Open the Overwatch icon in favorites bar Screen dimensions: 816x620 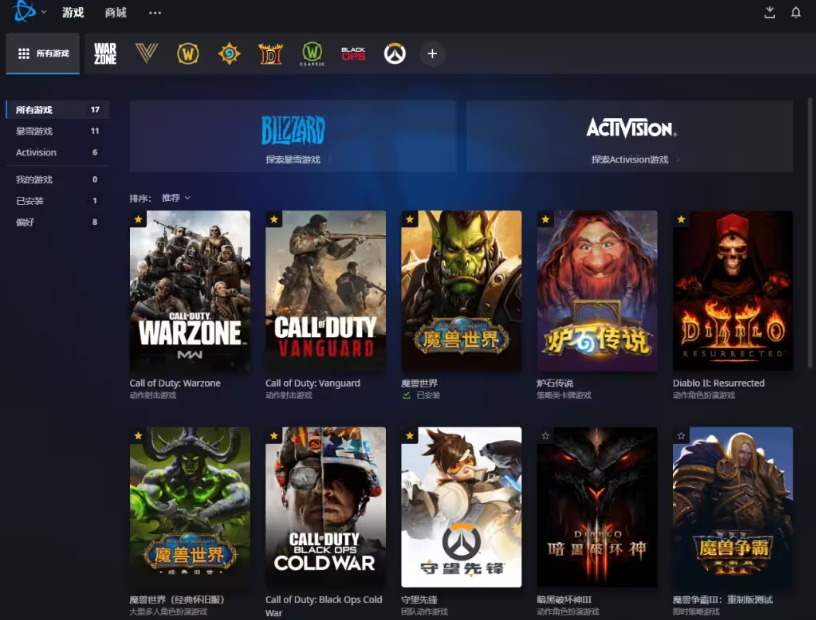[x=394, y=53]
